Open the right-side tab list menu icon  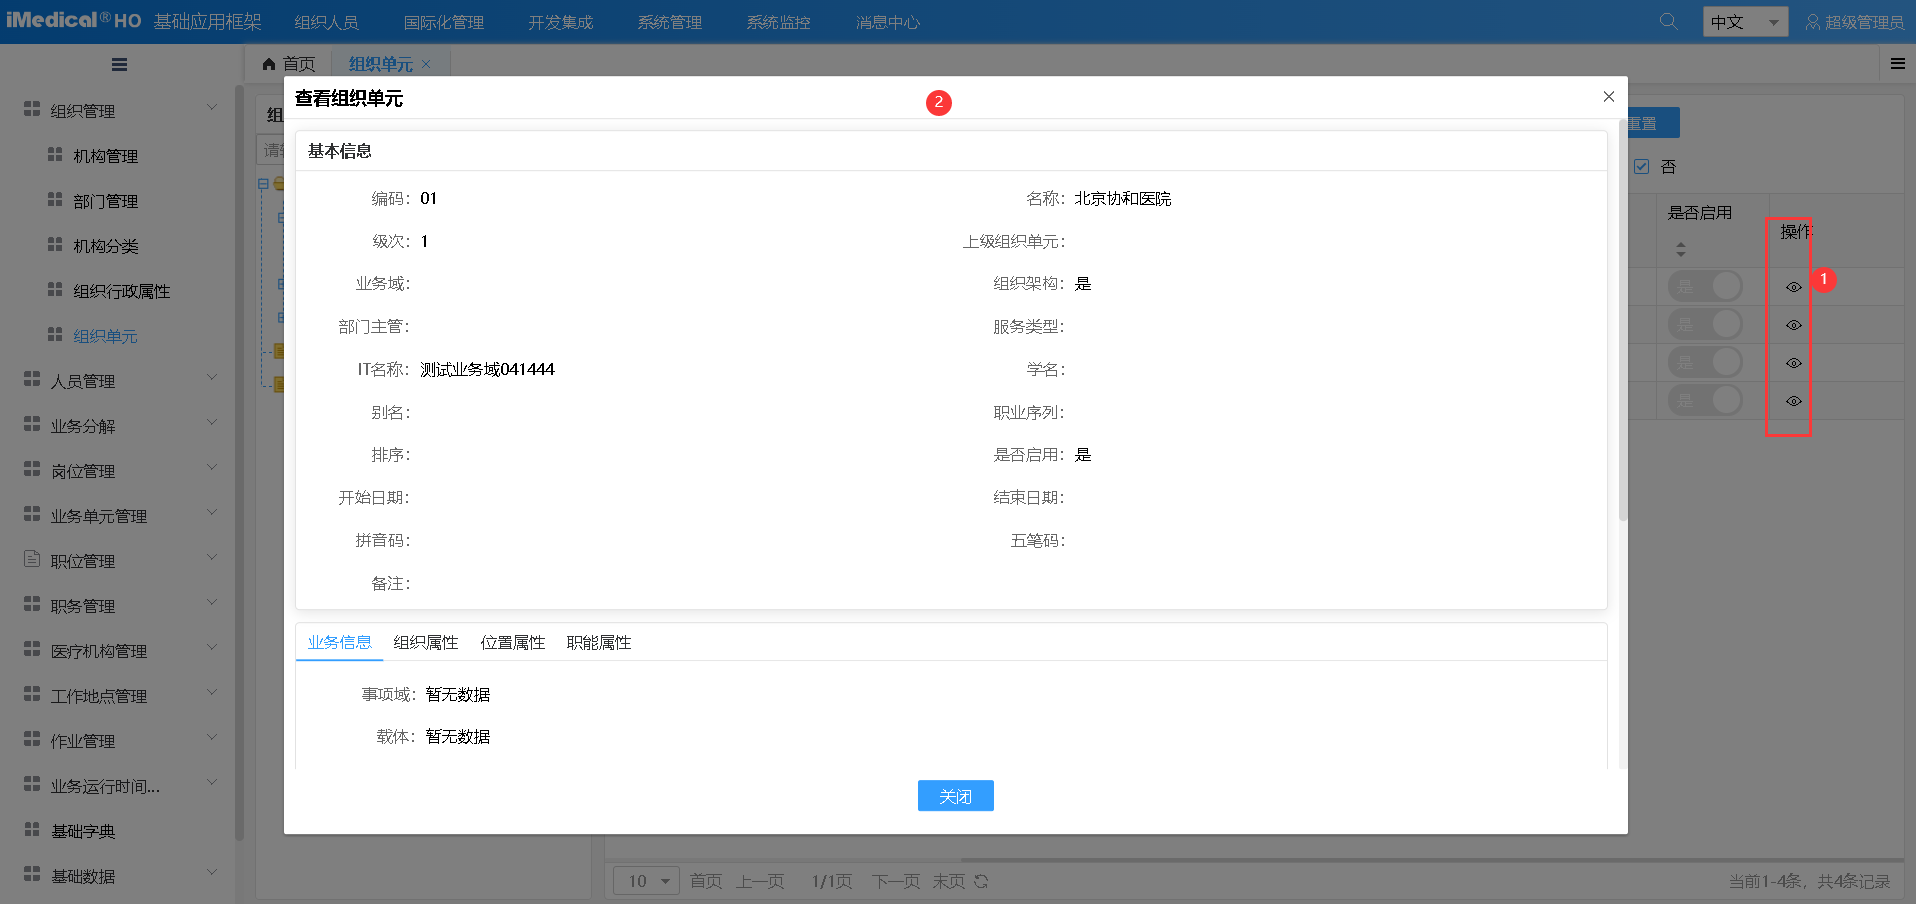(1897, 64)
